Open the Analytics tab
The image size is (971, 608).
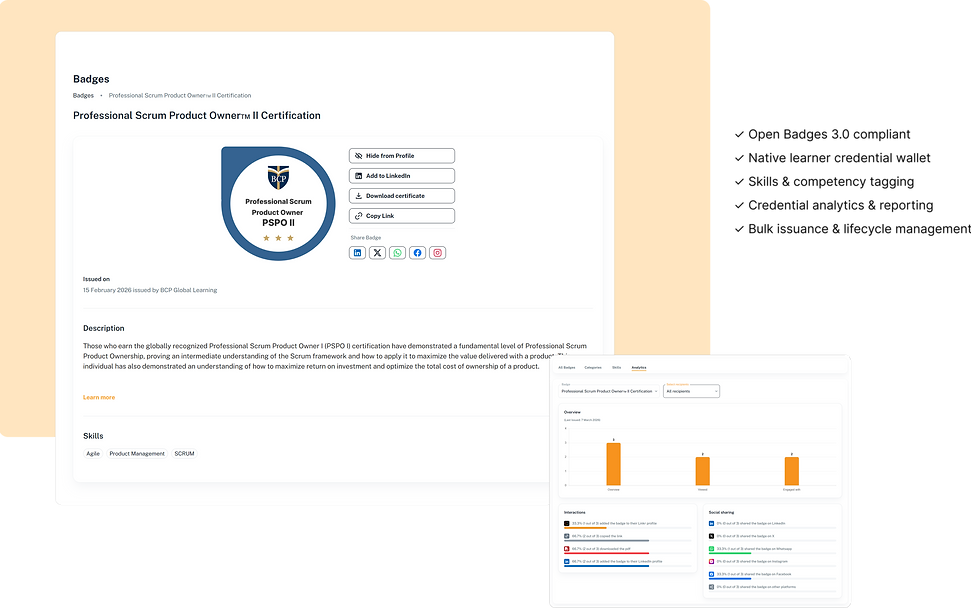point(638,368)
